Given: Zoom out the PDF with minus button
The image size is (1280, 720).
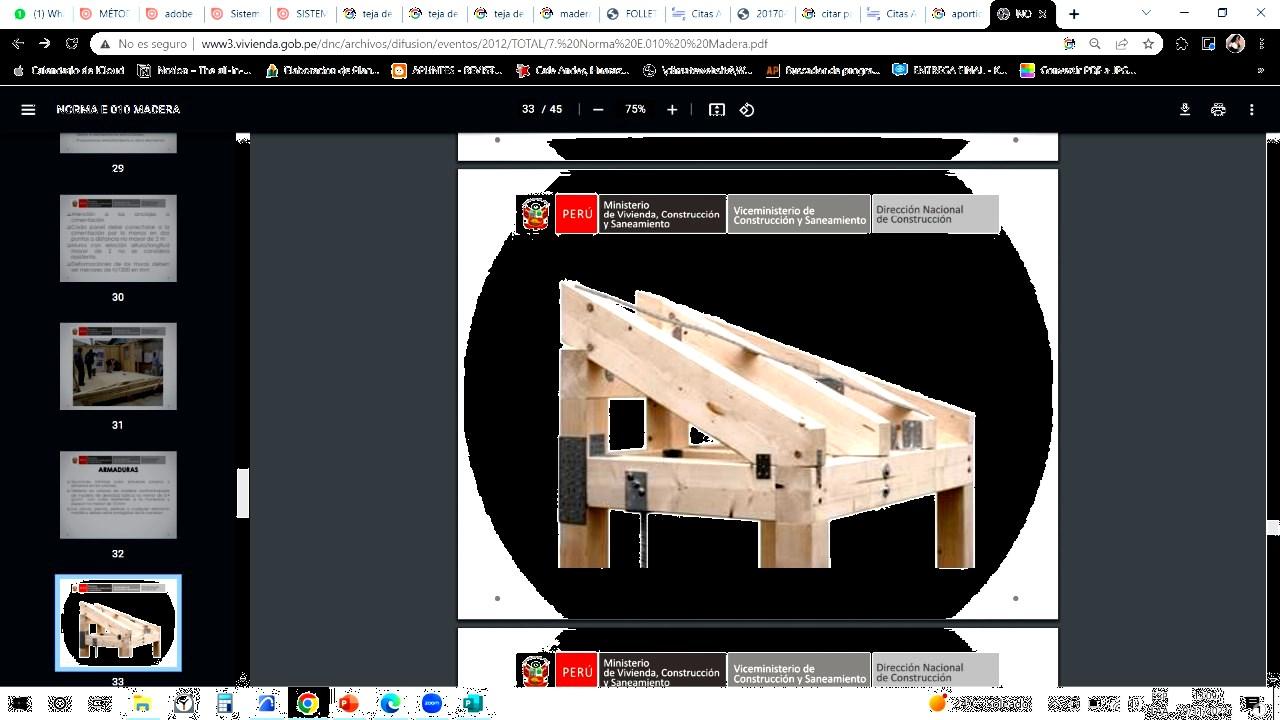Looking at the screenshot, I should [598, 110].
